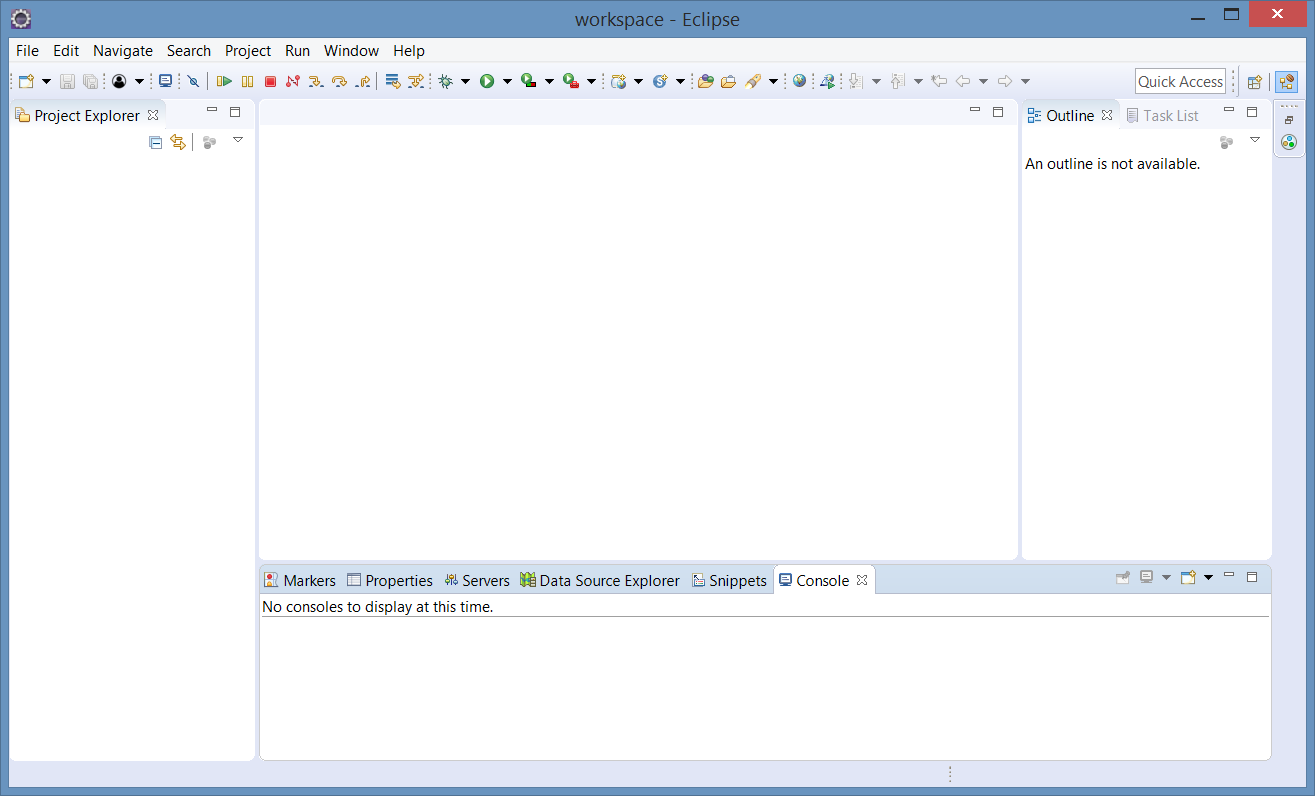This screenshot has width=1315, height=796.
Task: Toggle the Java EE perspective button
Action: pyautogui.click(x=1286, y=82)
